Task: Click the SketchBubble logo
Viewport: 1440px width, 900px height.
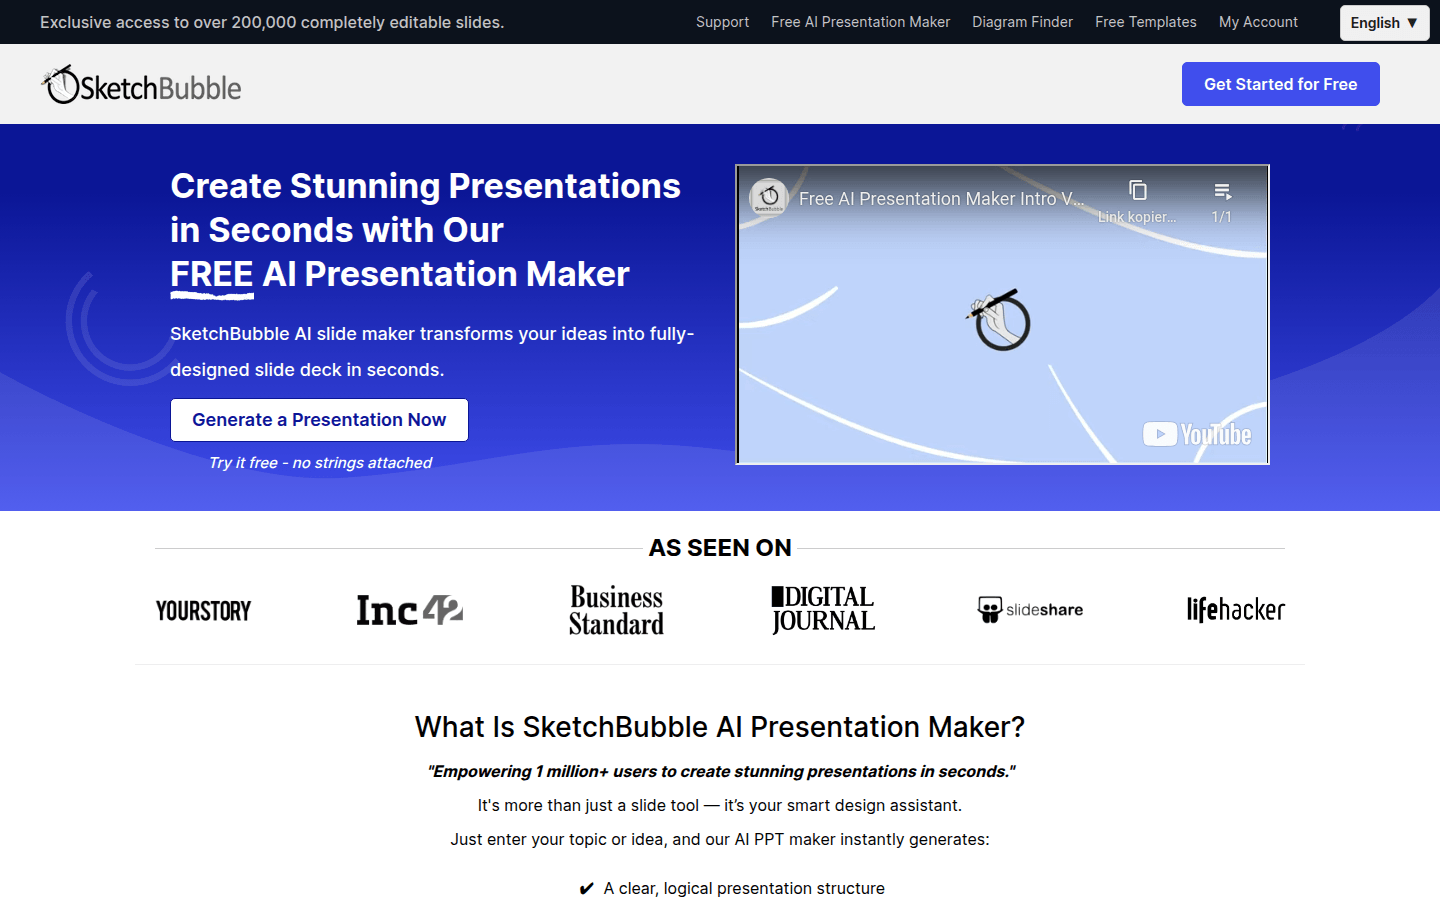Action: pos(141,85)
